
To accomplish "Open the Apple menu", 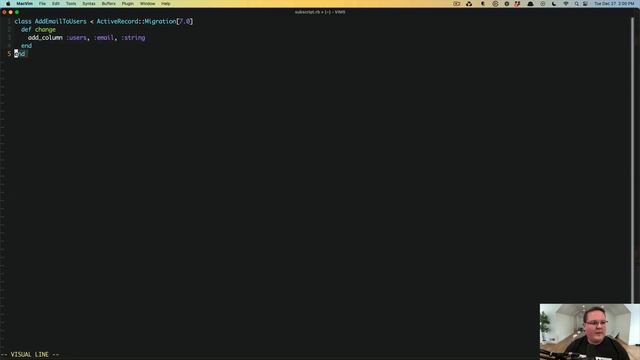I will [8, 4].
